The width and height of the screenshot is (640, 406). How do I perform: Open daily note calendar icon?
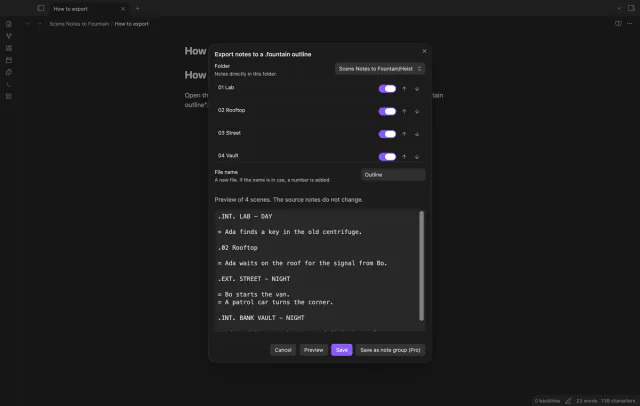click(x=9, y=60)
